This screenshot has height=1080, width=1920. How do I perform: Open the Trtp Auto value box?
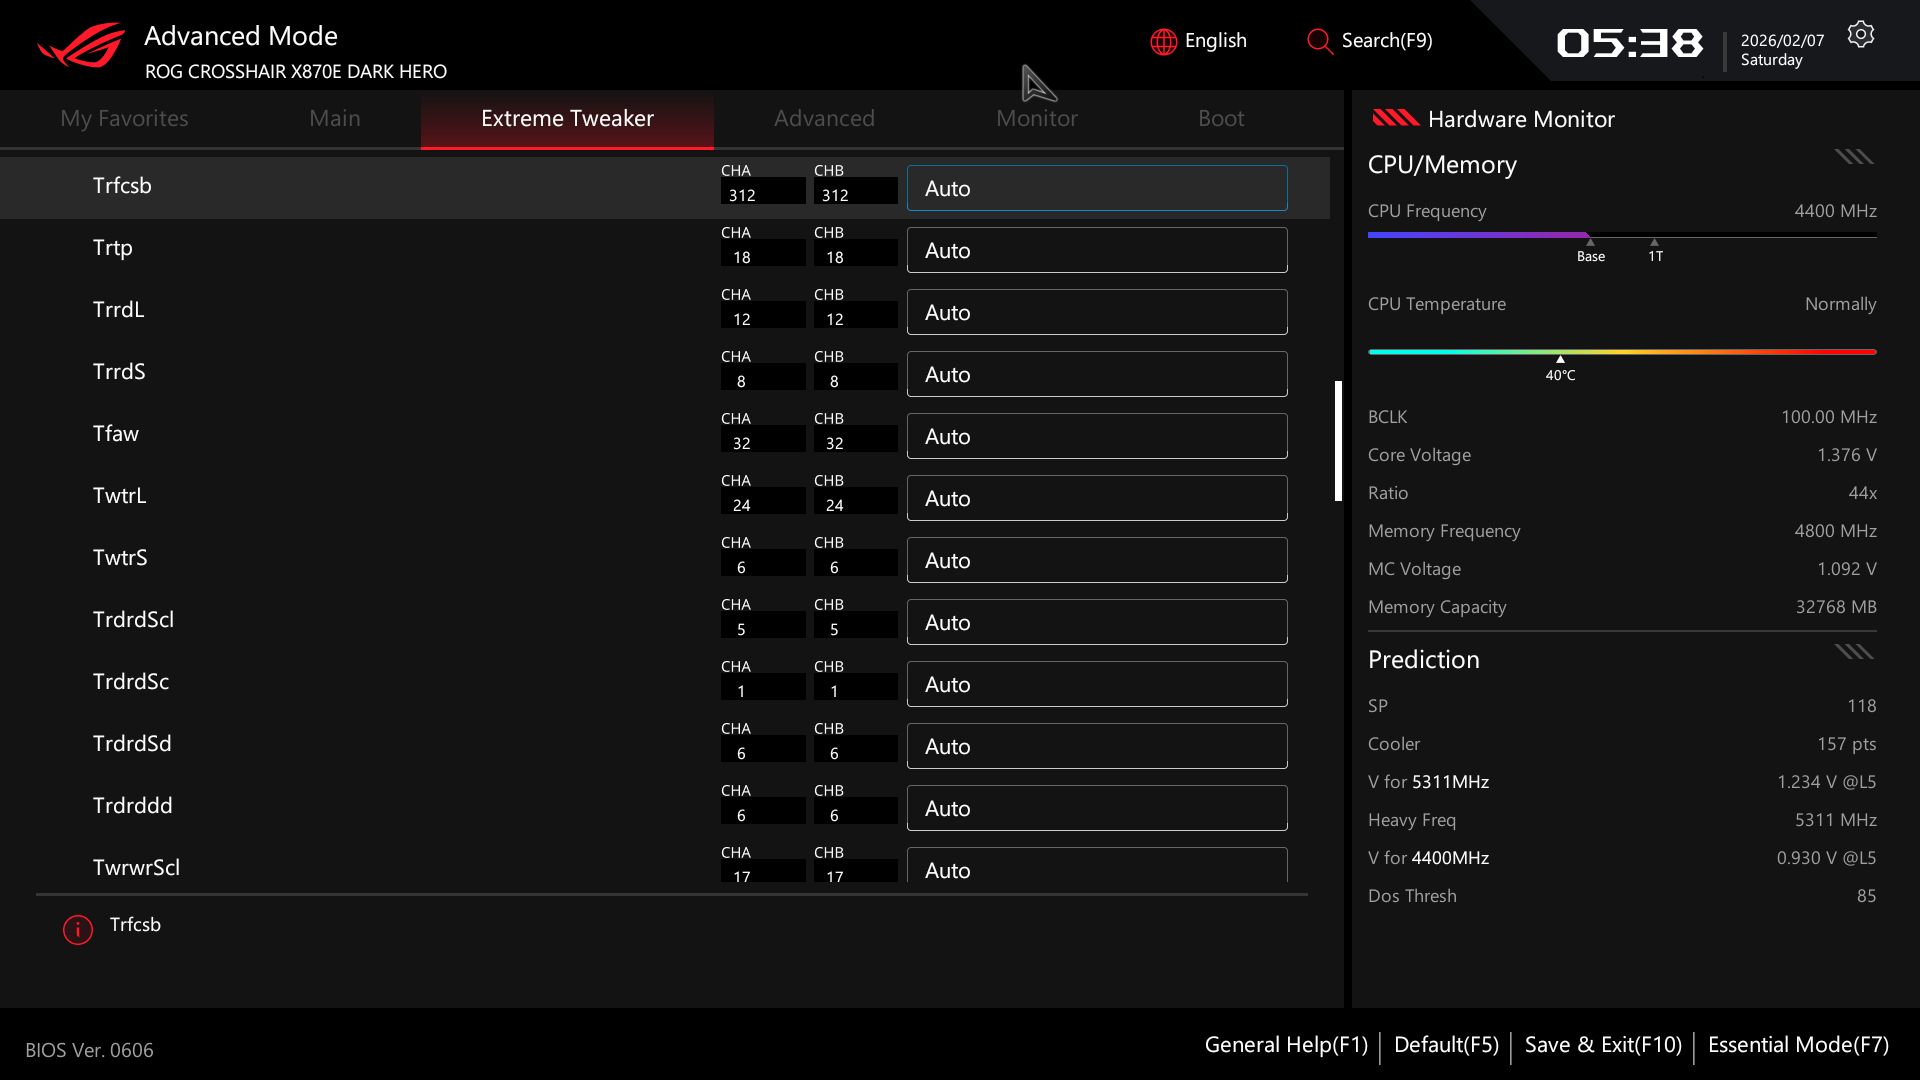[x=1096, y=250]
